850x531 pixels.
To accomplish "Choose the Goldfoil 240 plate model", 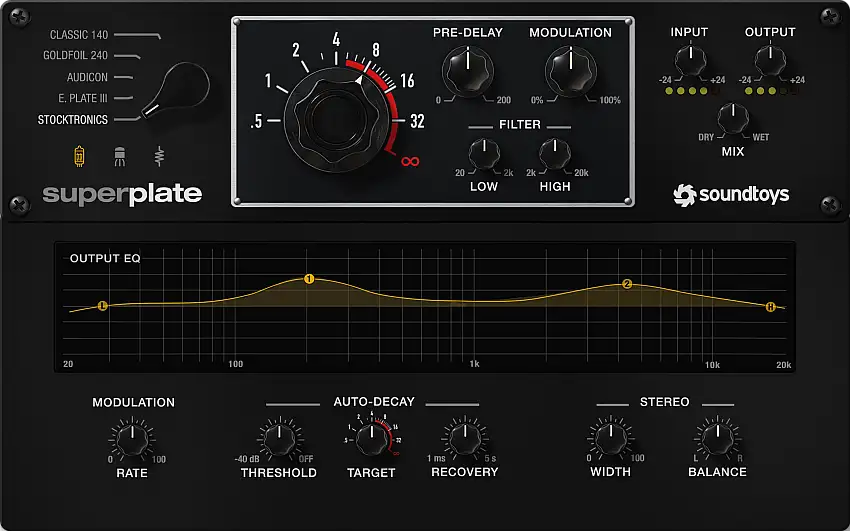I will tap(75, 55).
